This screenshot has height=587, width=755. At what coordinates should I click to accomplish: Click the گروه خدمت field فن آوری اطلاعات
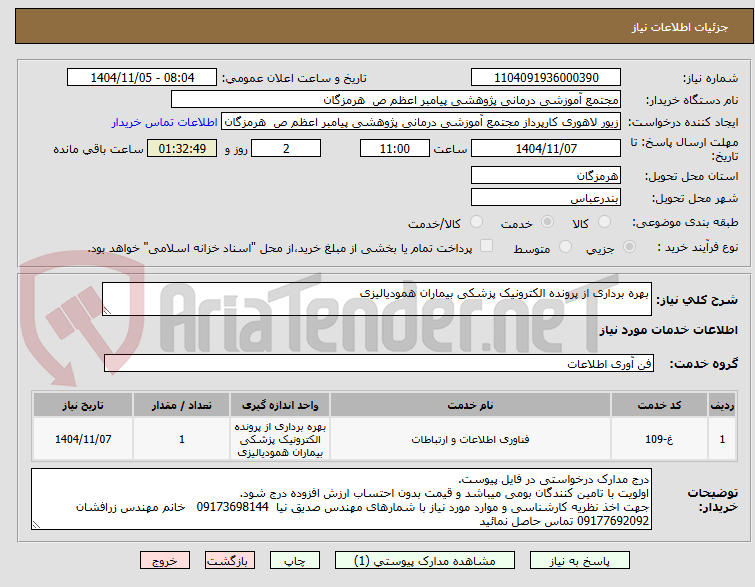coord(378,364)
